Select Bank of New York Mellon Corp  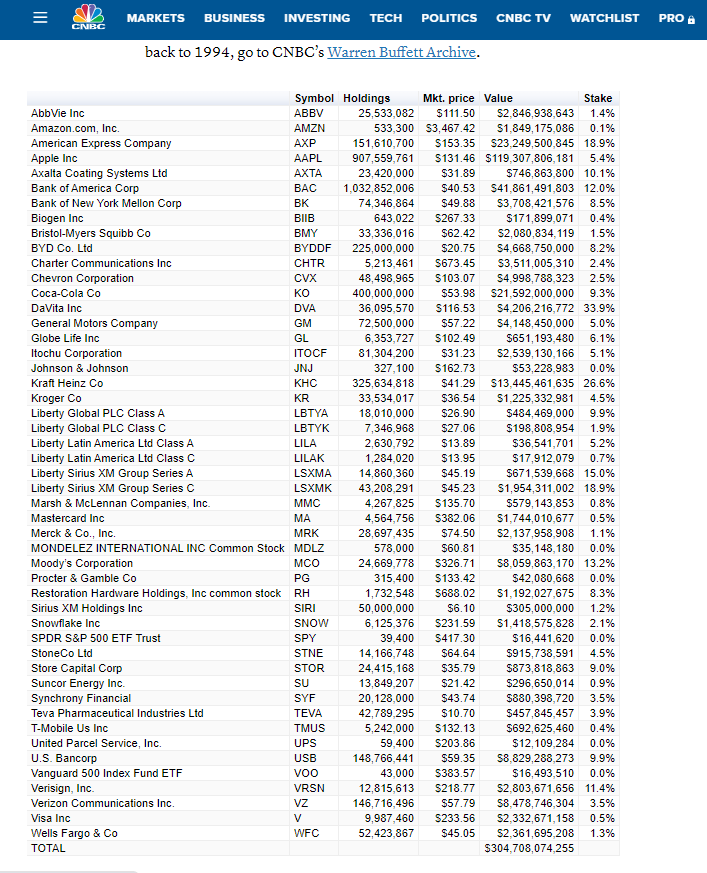[106, 203]
